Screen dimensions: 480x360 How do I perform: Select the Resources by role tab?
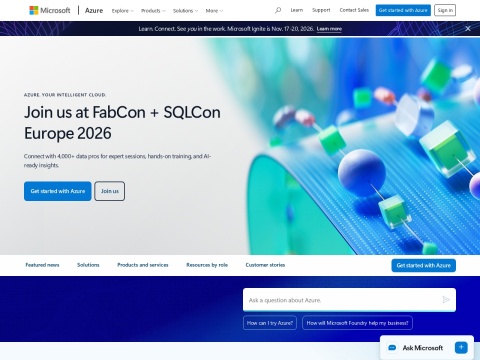(207, 265)
